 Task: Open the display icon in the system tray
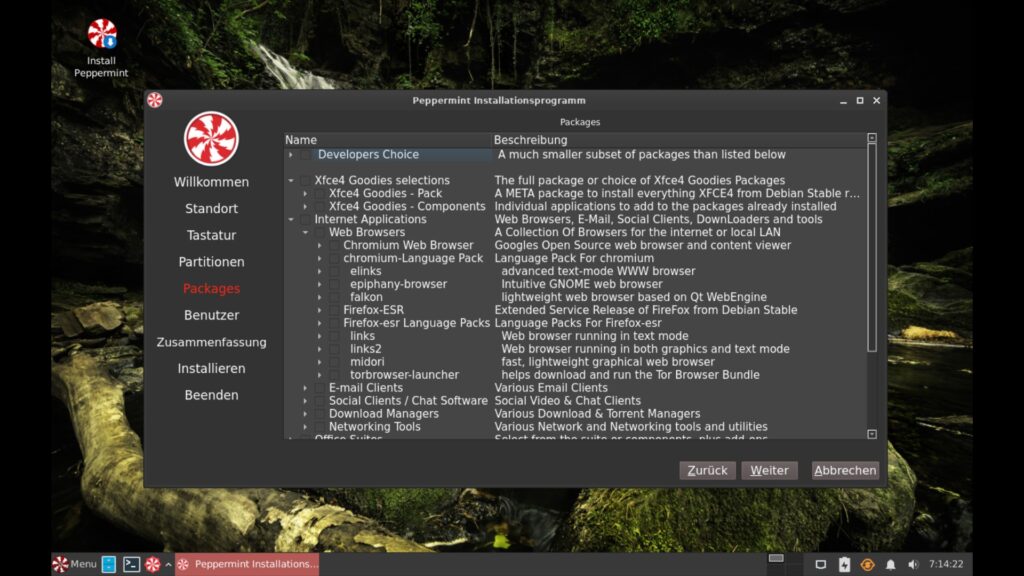pos(821,564)
